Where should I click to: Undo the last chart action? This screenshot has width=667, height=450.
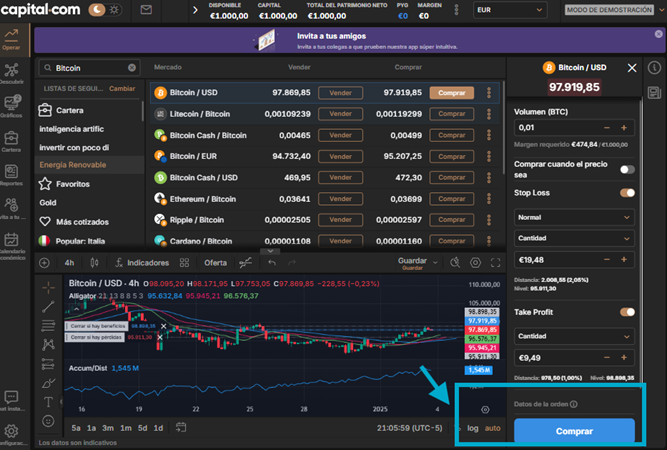point(272,263)
